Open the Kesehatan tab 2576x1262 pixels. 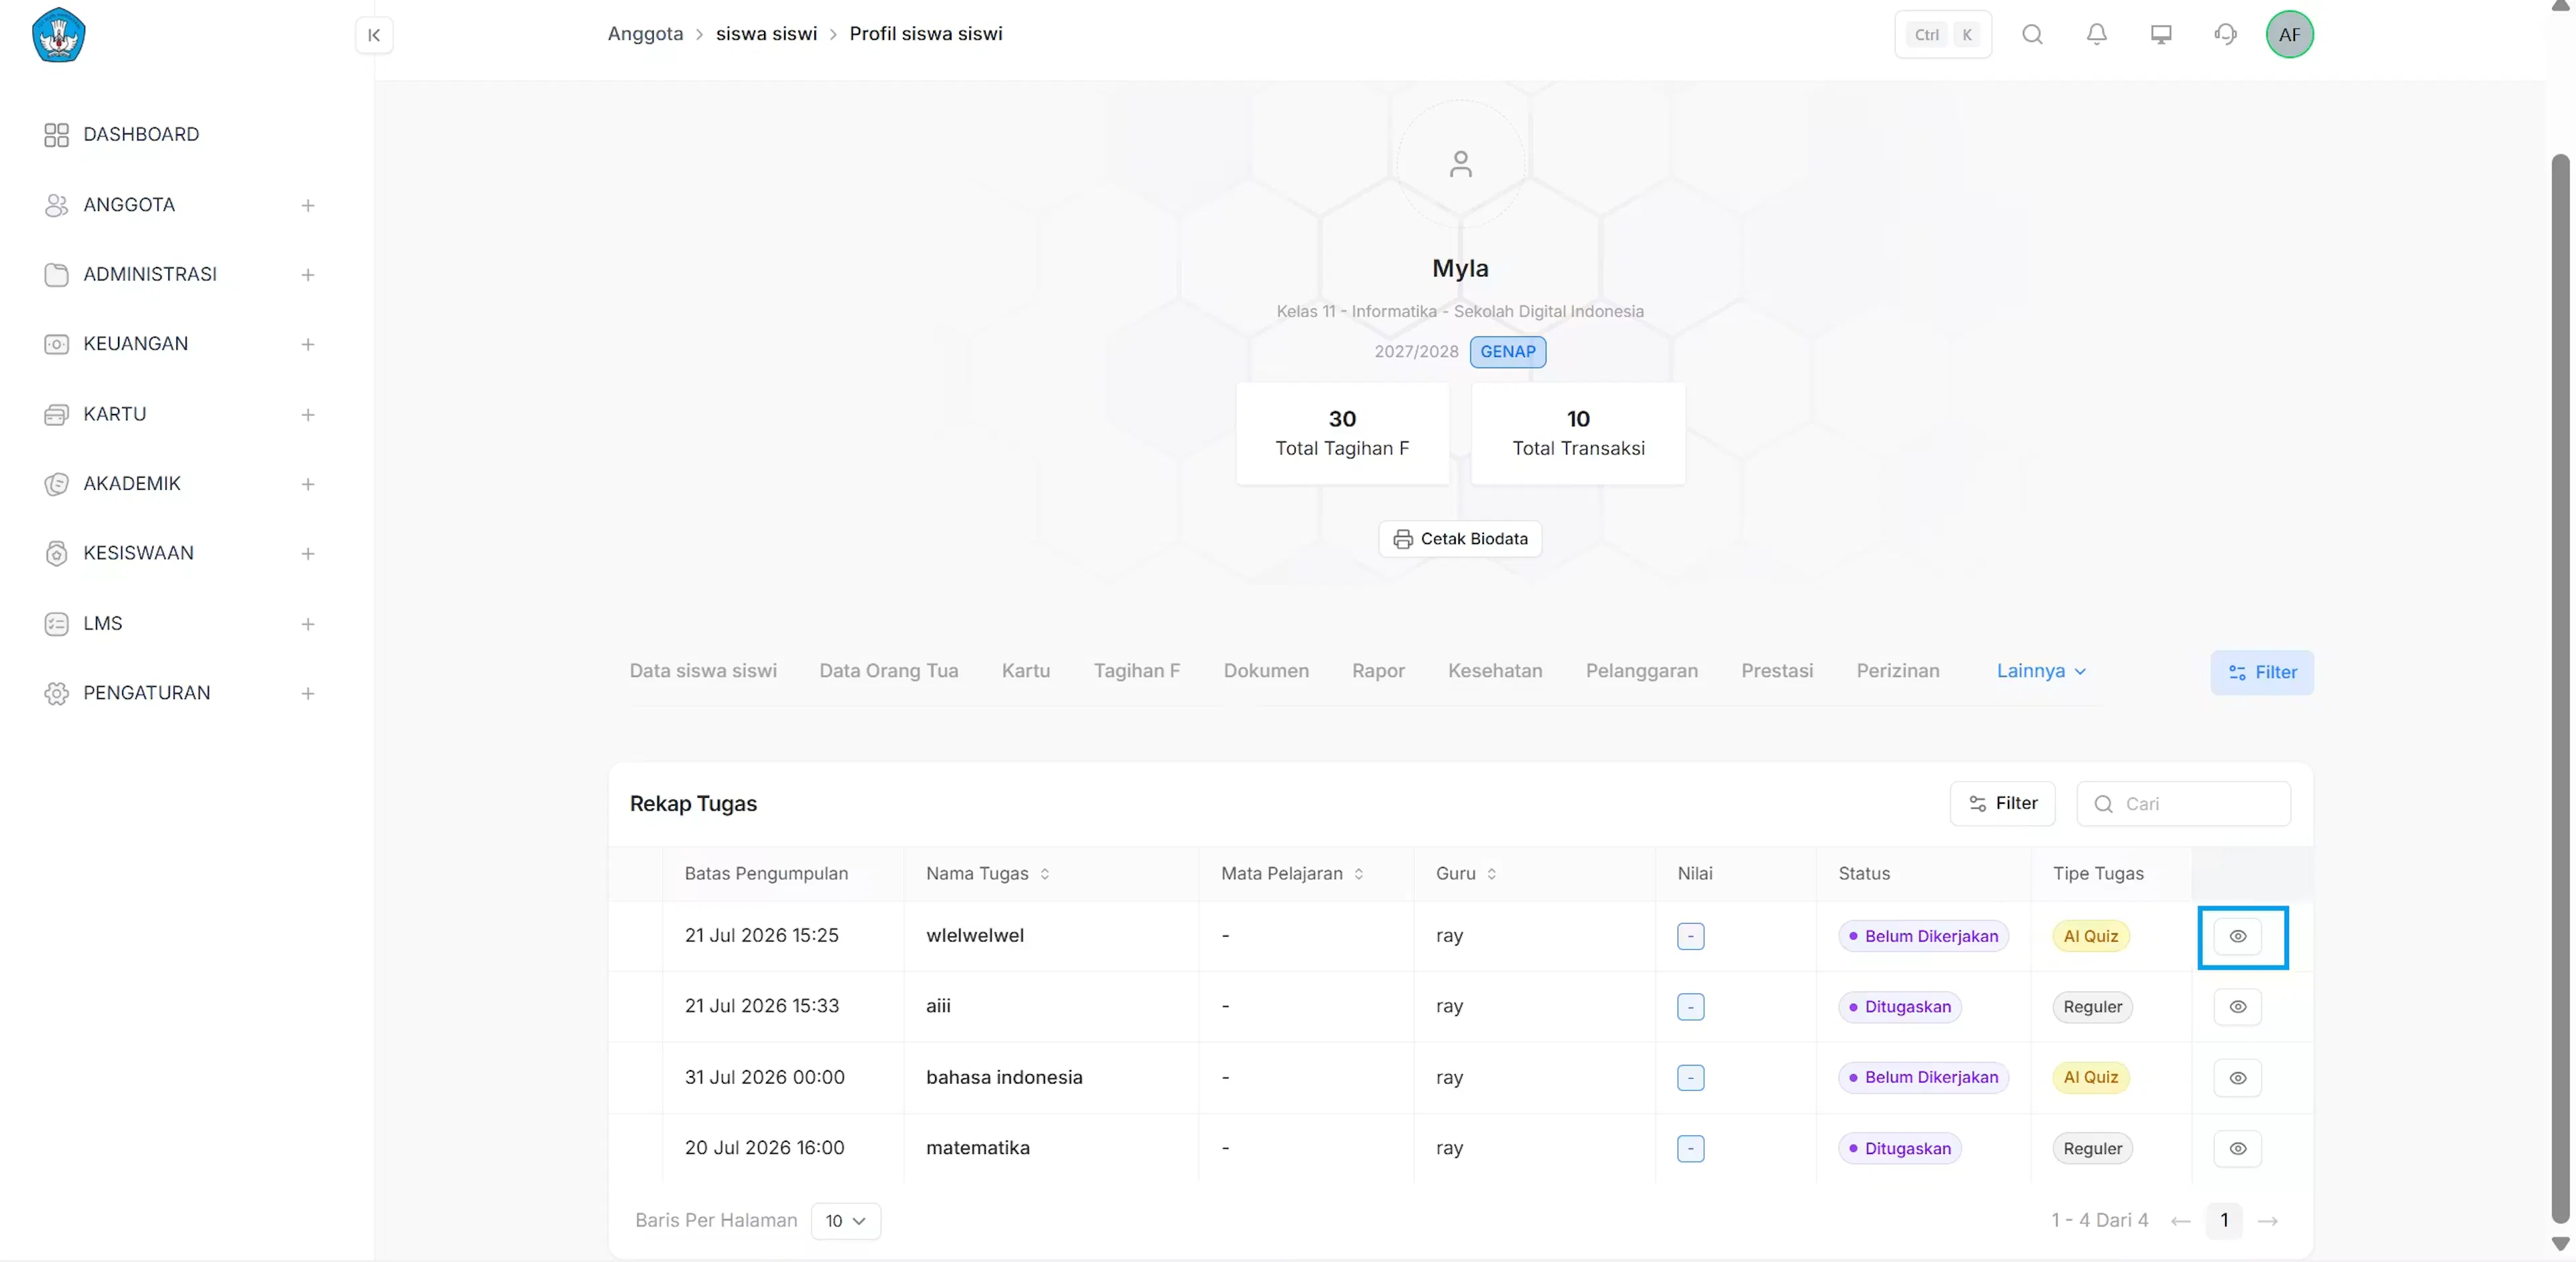coord(1495,671)
